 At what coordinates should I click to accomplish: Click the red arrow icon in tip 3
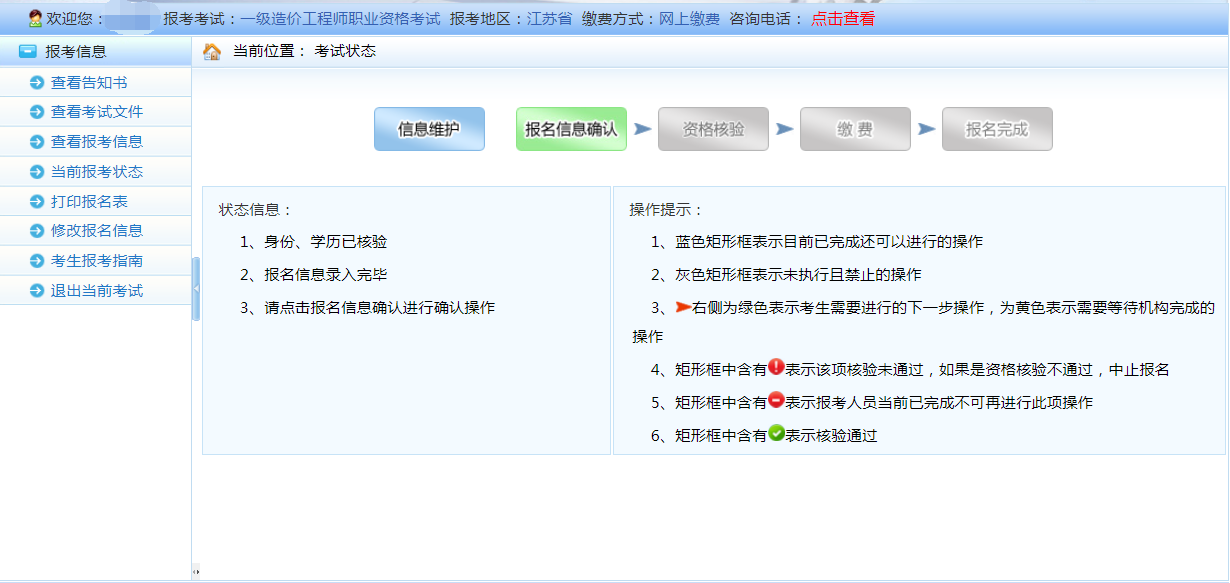684,307
